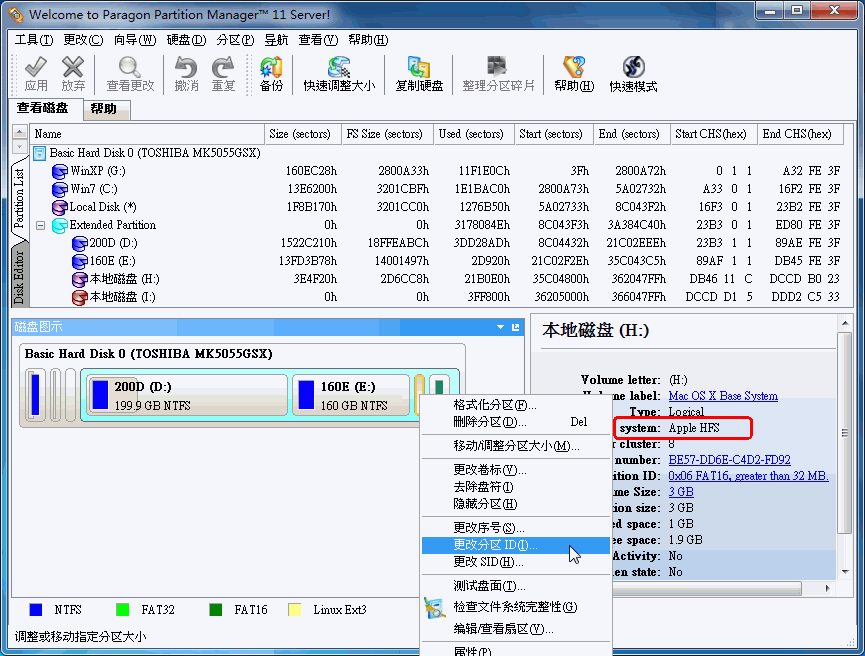The height and width of the screenshot is (656, 865).
Task: Choose 更改分区 ID(I)... from context menu
Action: pyautogui.click(x=516, y=545)
